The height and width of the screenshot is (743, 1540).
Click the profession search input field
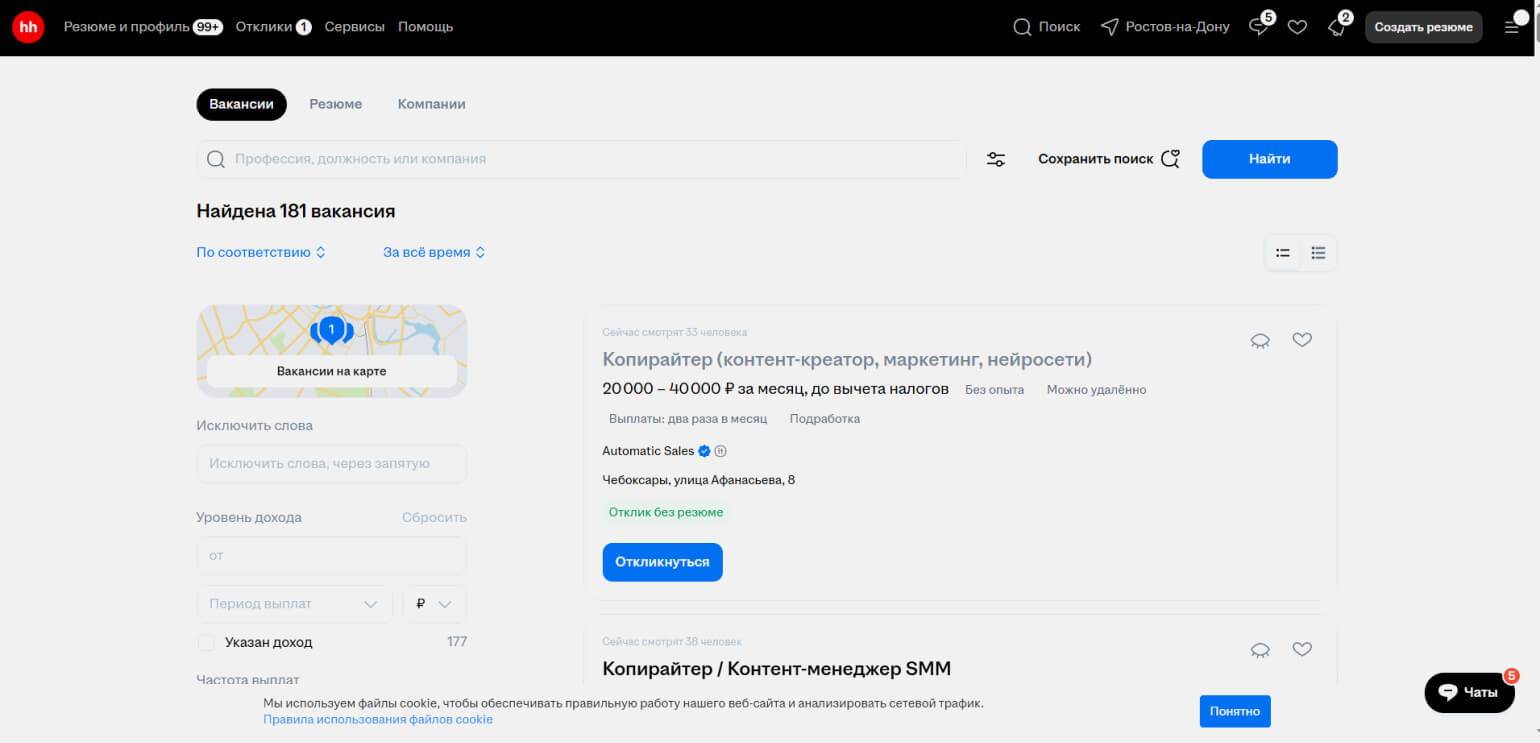(590, 159)
